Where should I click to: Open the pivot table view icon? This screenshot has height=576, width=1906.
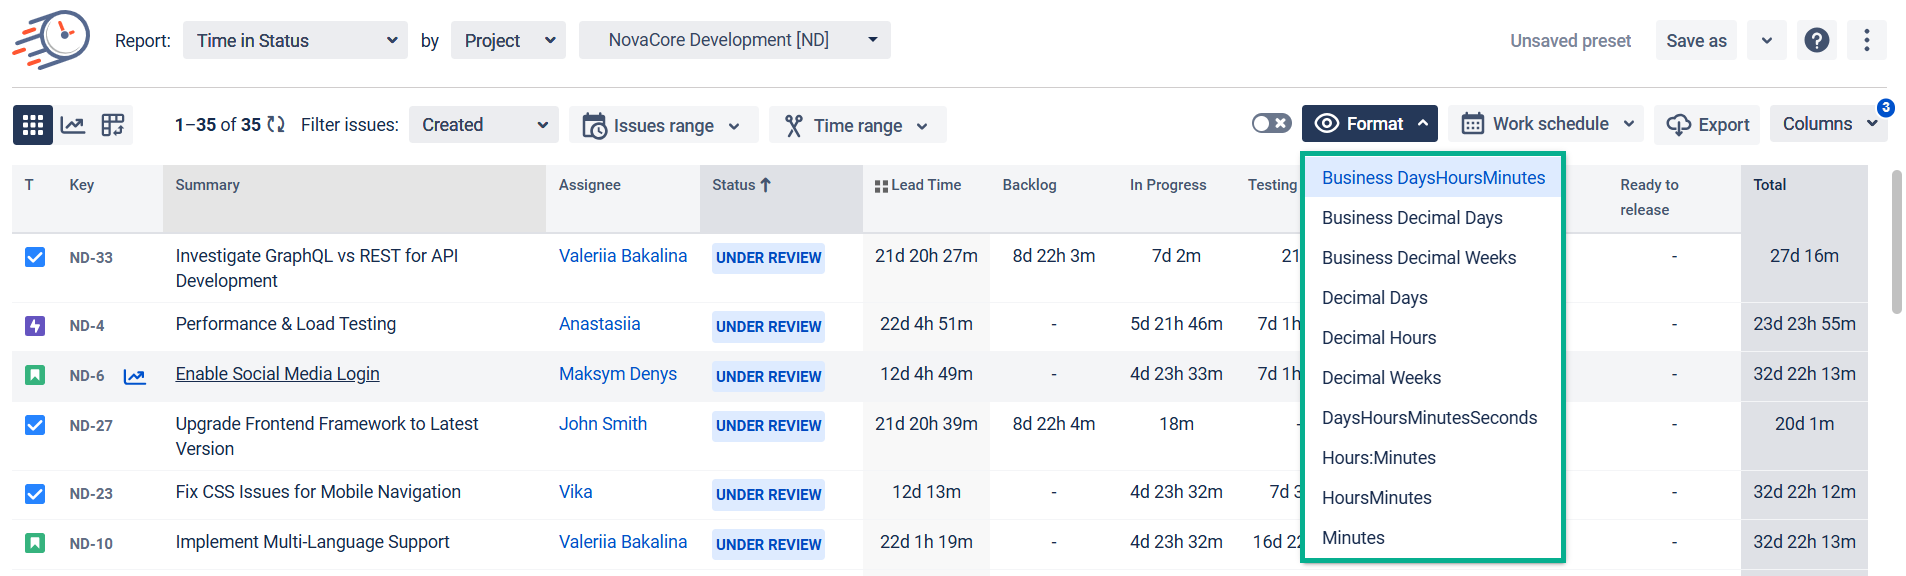[x=113, y=125]
